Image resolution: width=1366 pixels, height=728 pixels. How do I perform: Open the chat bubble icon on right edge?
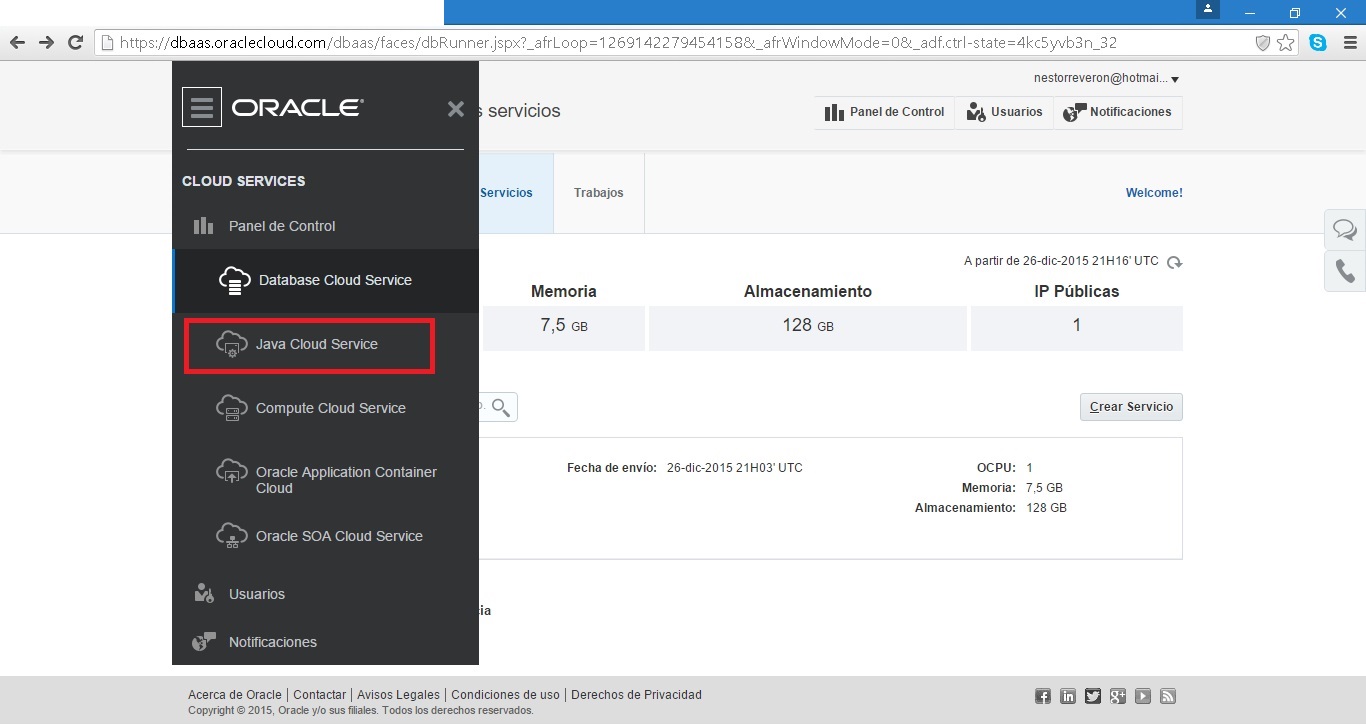point(1345,231)
